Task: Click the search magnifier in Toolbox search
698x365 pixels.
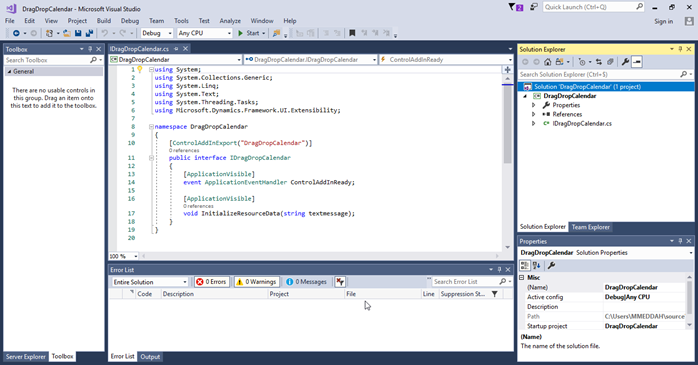Action: coord(93,60)
